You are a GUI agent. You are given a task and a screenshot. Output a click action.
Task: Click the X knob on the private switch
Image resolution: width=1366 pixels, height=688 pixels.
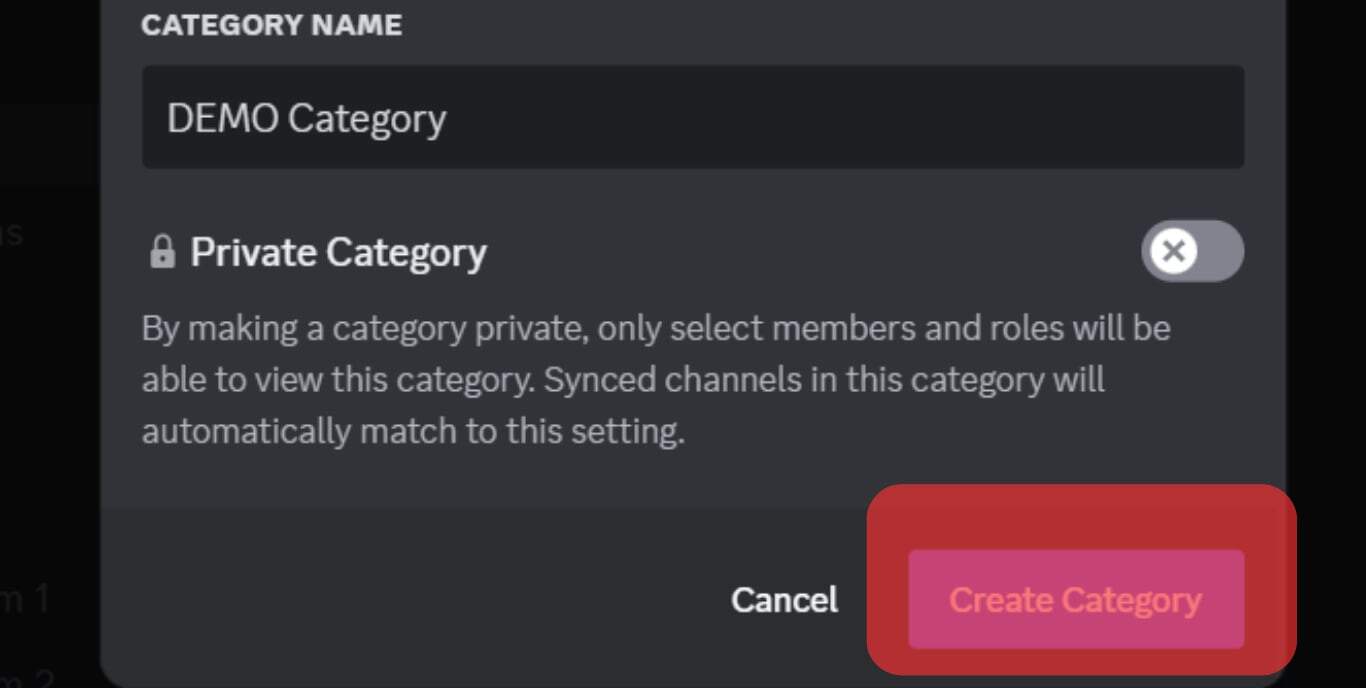1173,251
